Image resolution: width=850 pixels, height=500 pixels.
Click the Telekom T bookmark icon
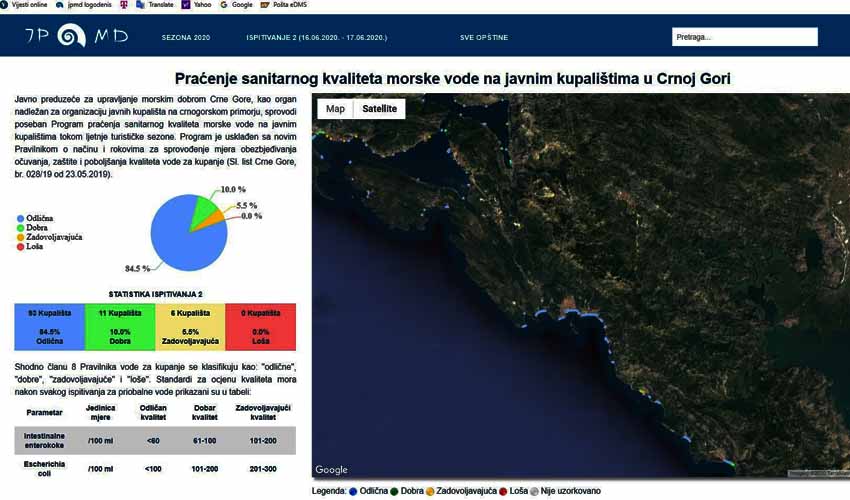124,4
